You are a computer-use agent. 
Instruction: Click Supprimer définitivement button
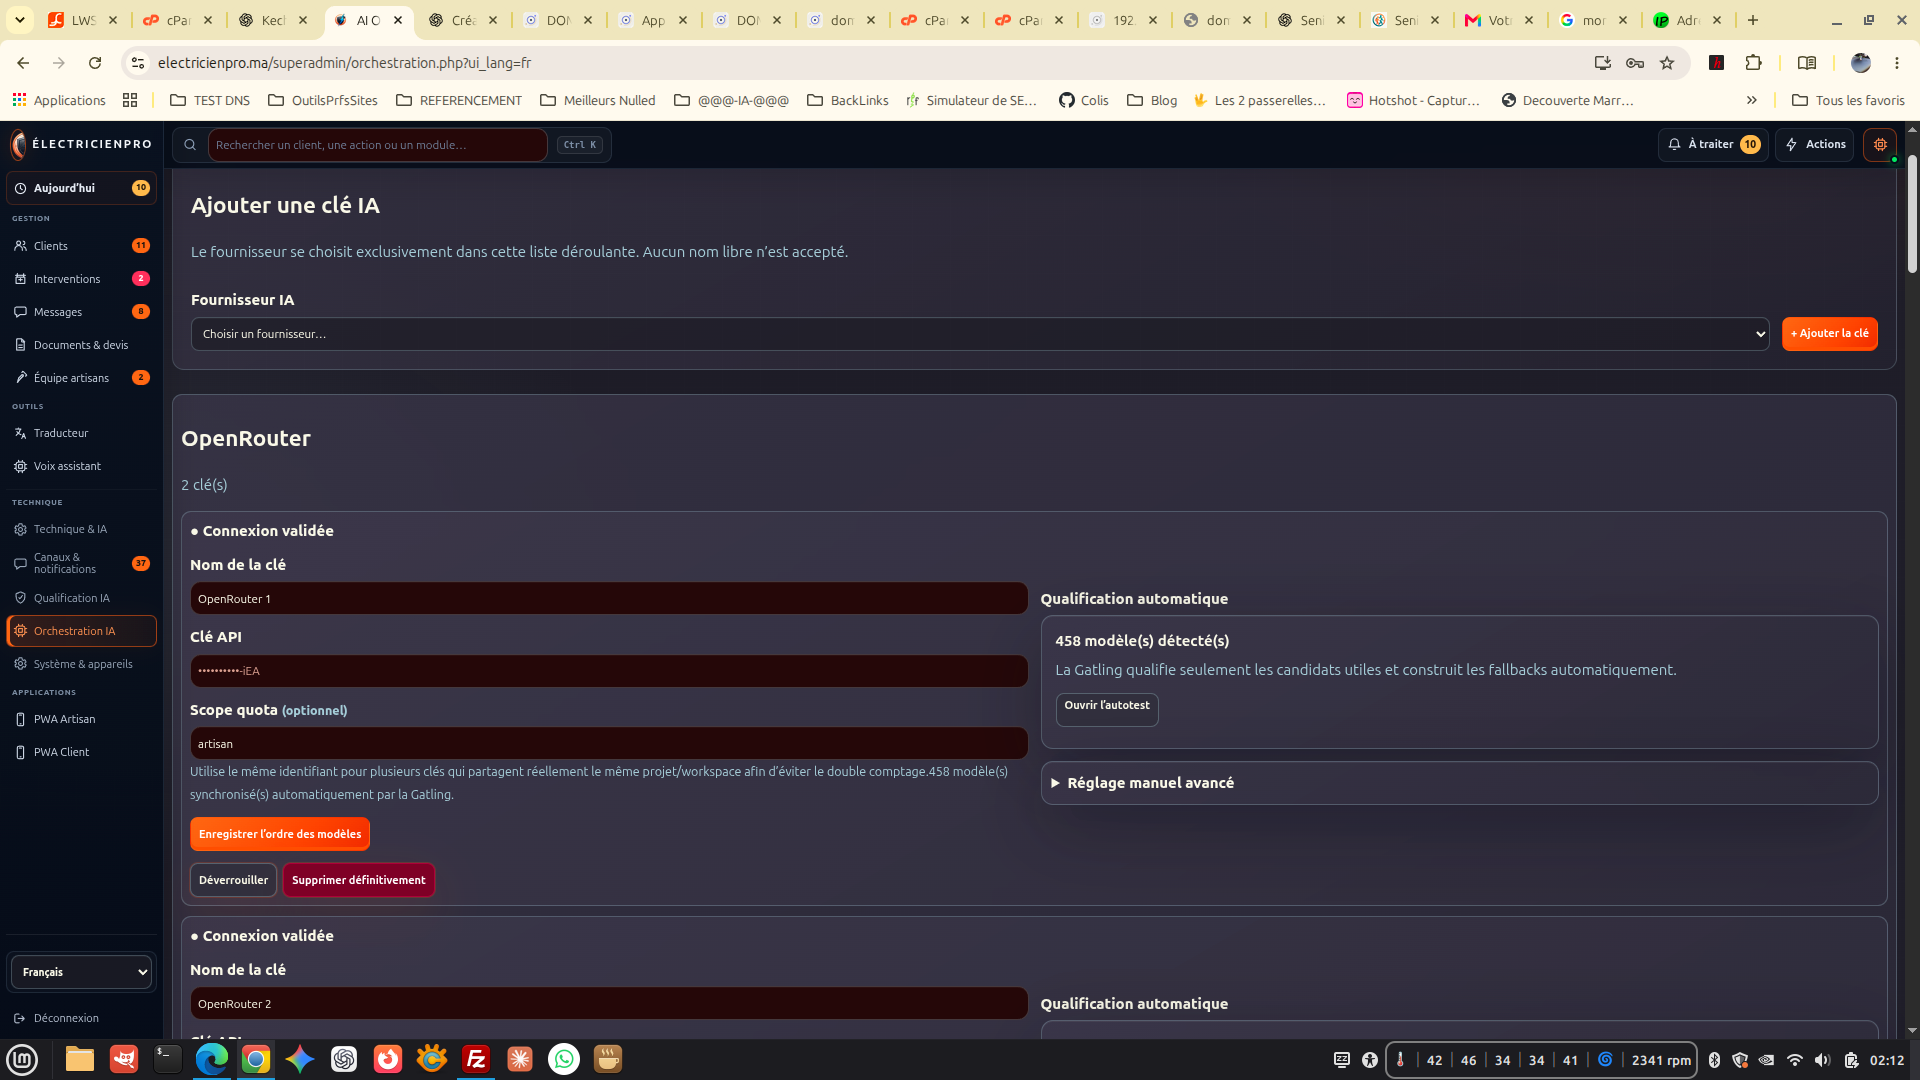358,880
